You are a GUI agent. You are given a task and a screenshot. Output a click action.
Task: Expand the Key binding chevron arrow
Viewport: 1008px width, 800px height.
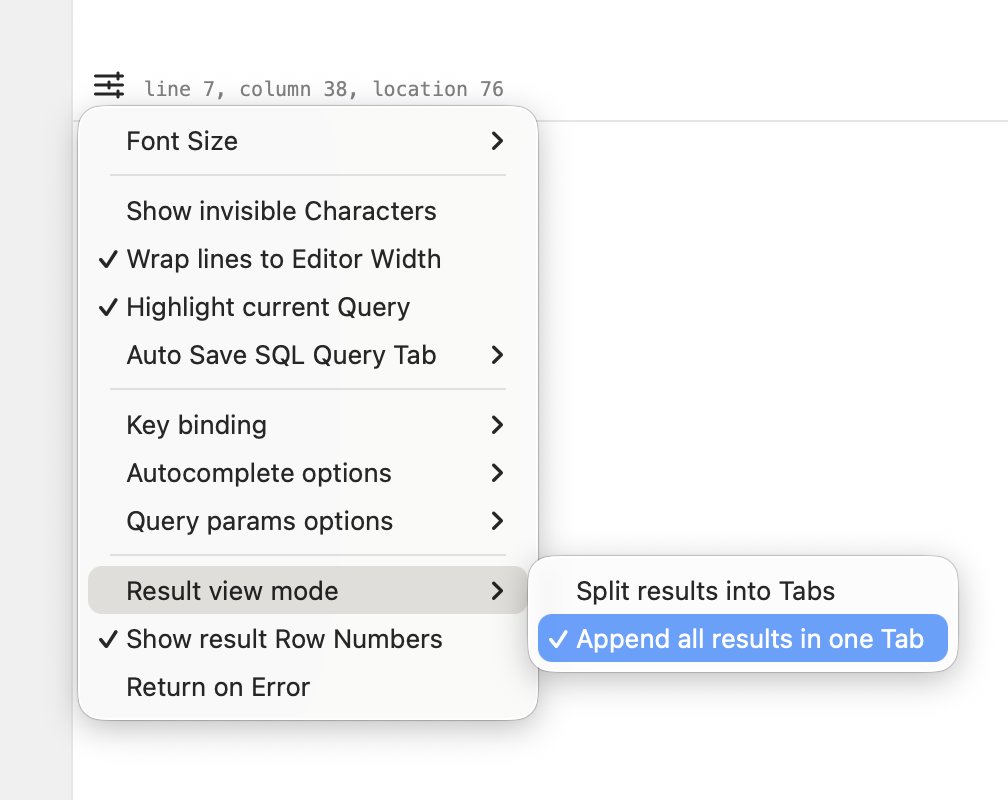coord(497,425)
